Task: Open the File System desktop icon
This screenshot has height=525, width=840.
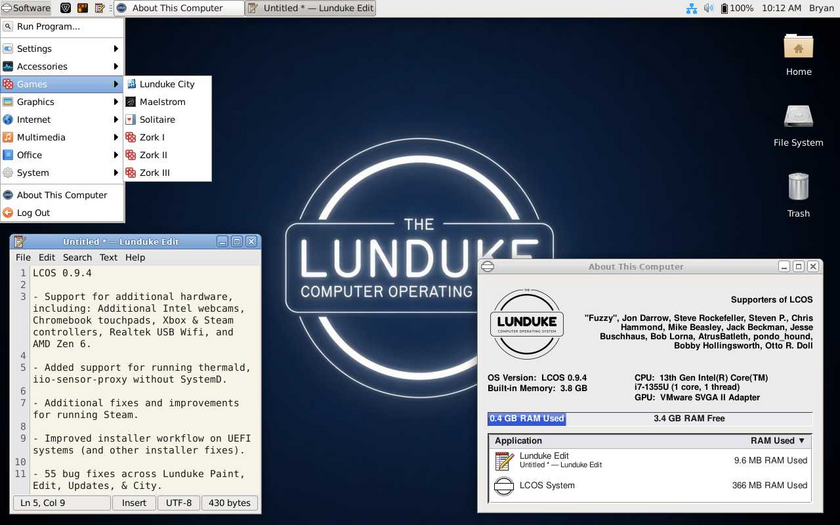Action: coord(798,126)
